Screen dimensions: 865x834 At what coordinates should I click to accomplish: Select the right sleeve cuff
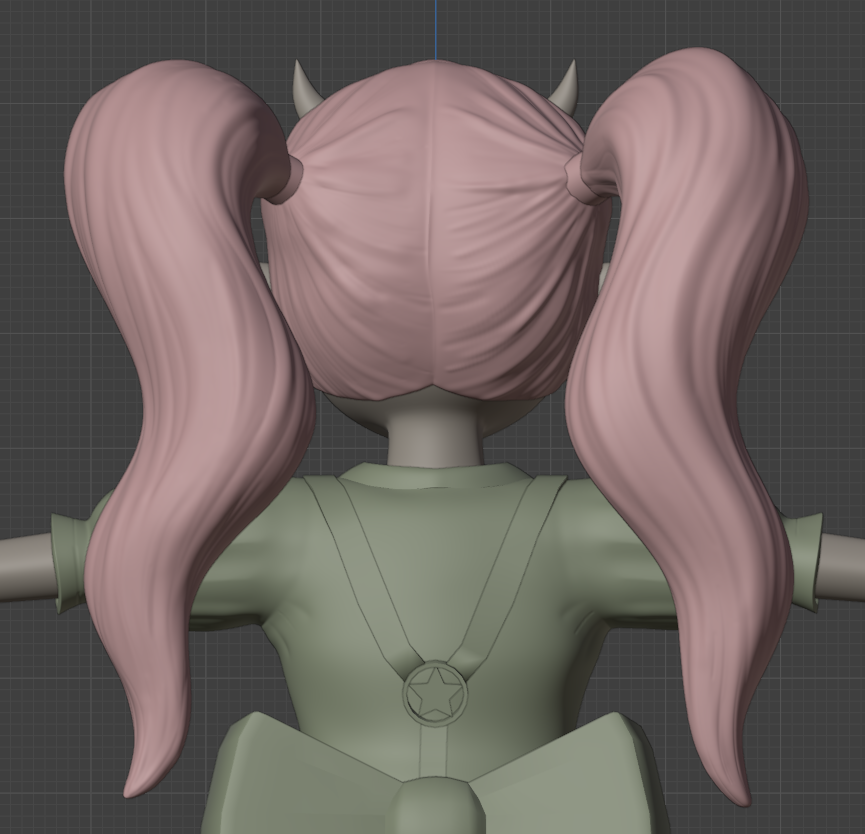(x=806, y=562)
